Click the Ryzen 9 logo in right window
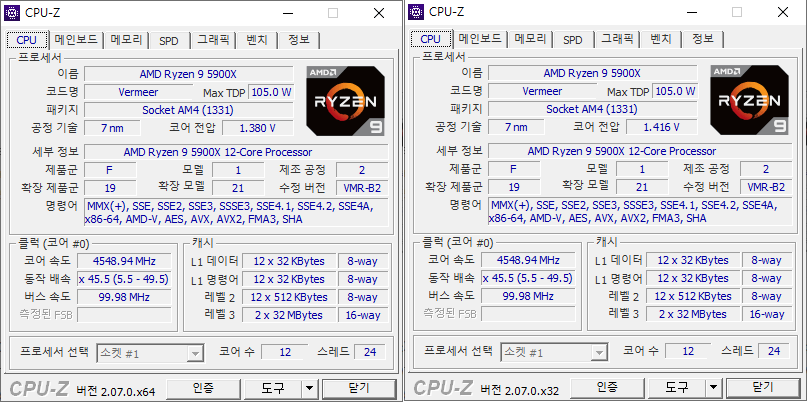This screenshot has width=807, height=402. pos(749,100)
